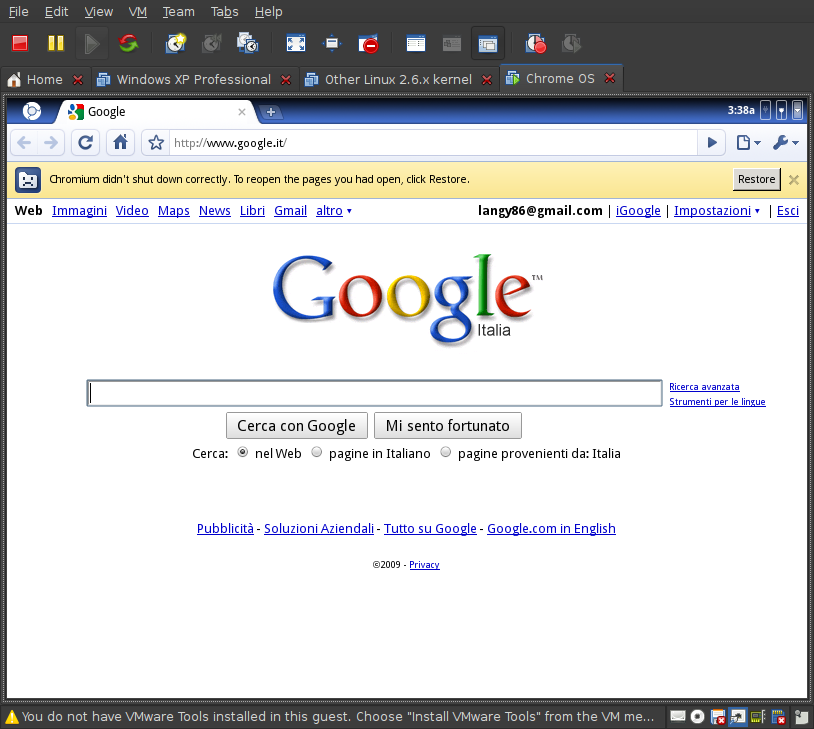Screen dimensions: 814x729
Task: Bookmark this page with the star icon
Action: (155, 142)
